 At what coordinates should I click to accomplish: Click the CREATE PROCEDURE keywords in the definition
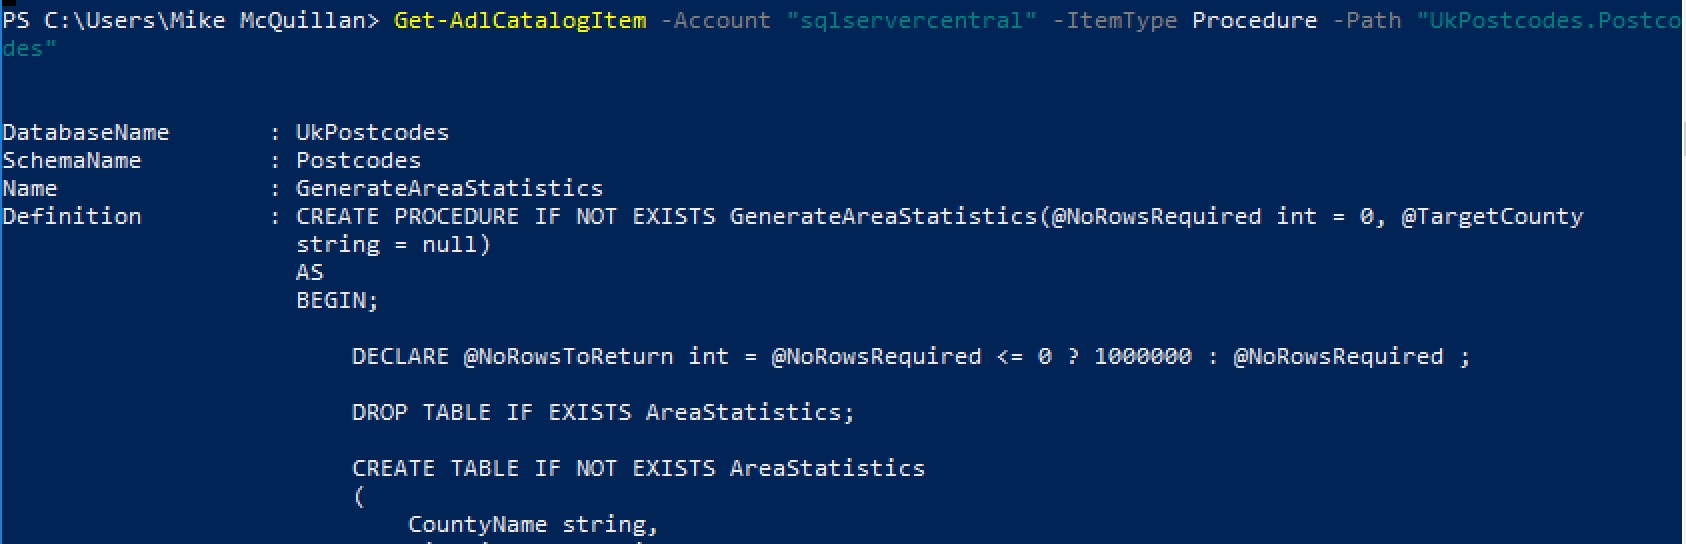tap(407, 216)
